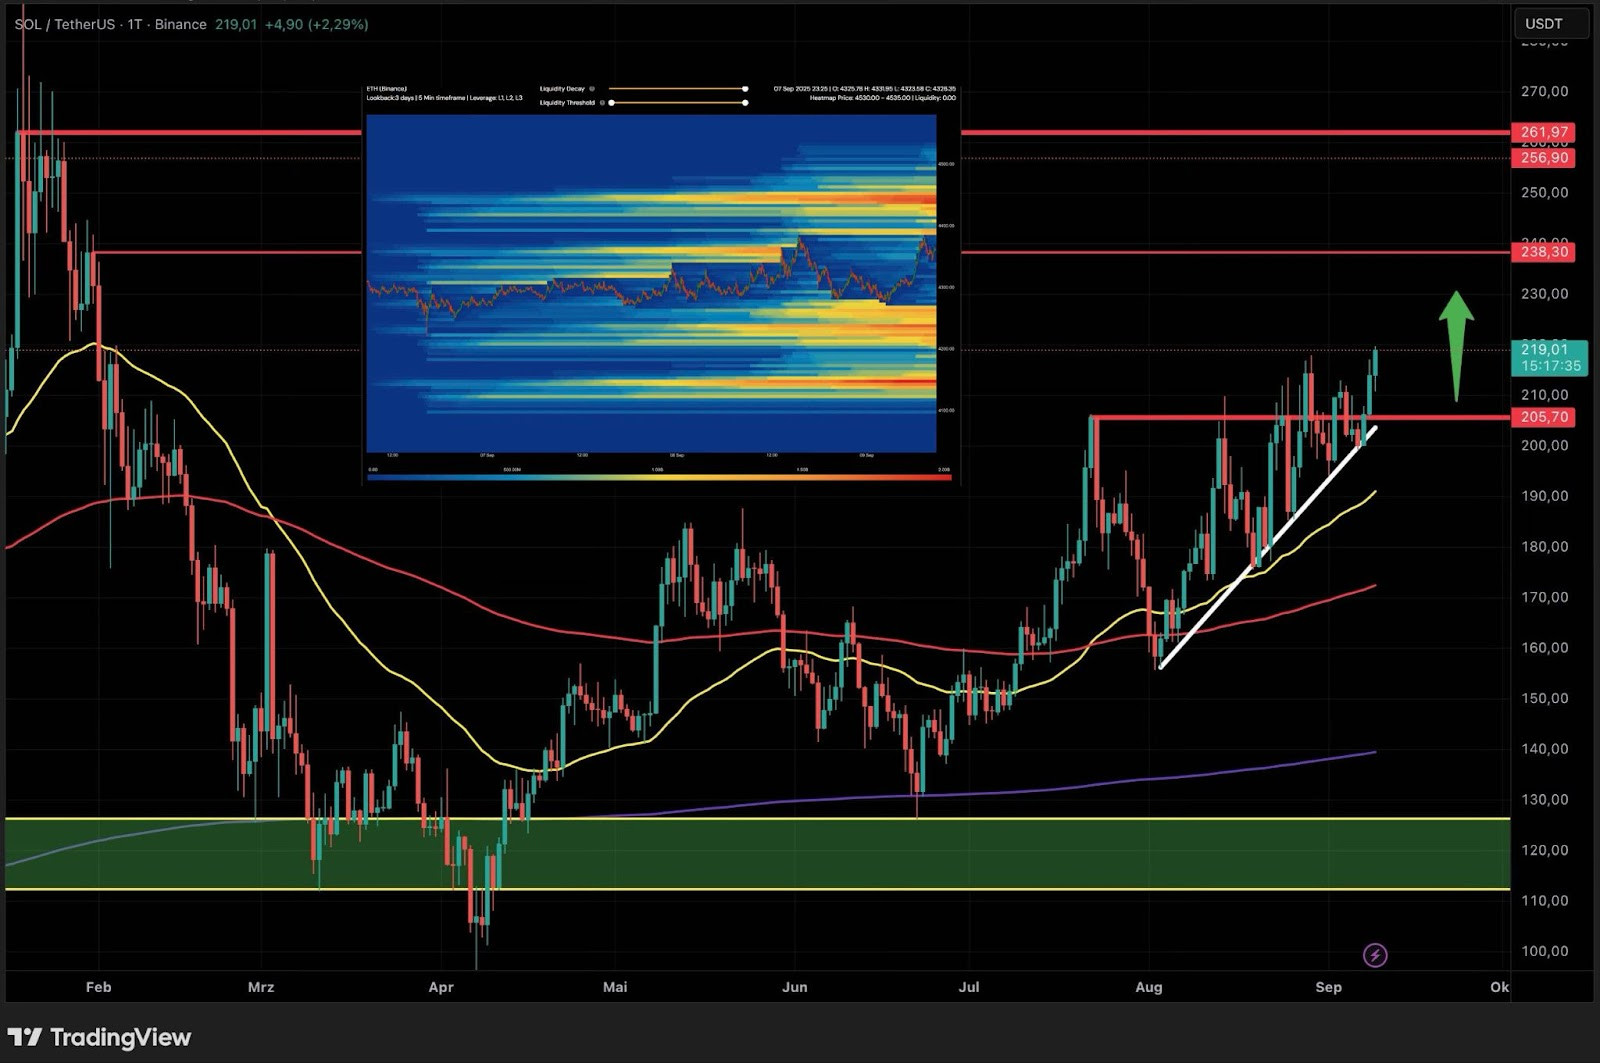Click the current price label 219,01
The height and width of the screenshot is (1063, 1600).
tap(1550, 357)
